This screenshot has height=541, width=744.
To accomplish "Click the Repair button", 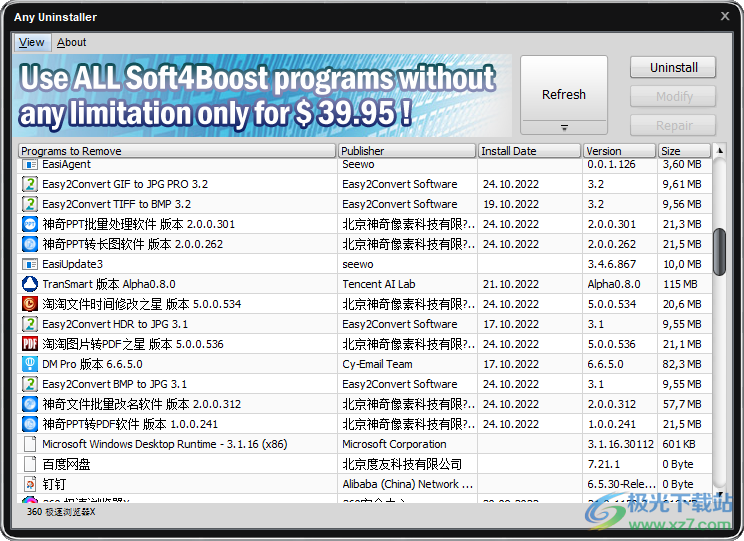I will tap(673, 125).
